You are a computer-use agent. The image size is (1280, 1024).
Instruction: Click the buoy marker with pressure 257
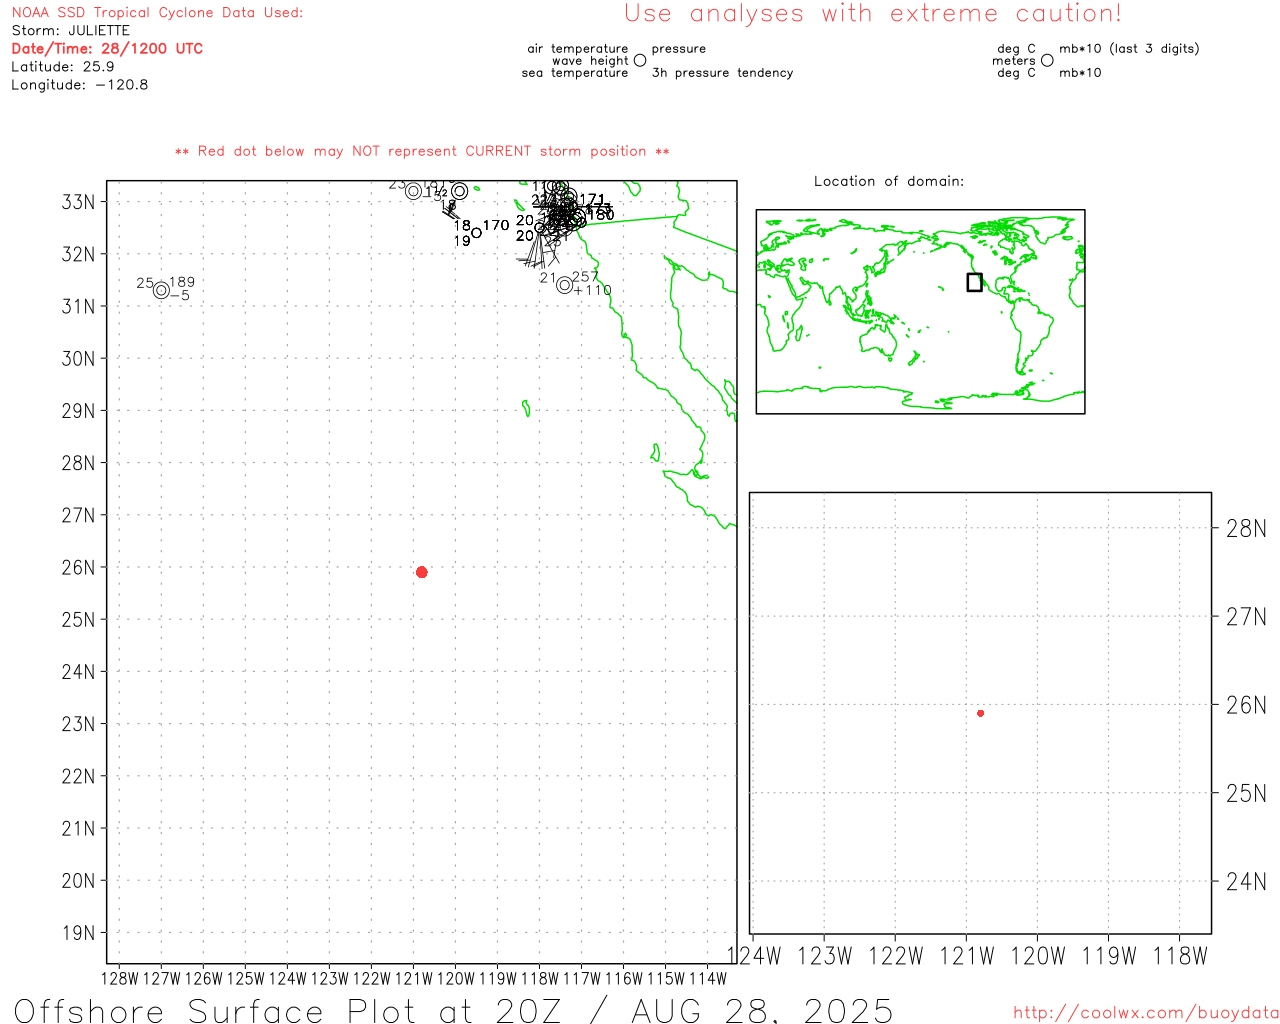(564, 285)
